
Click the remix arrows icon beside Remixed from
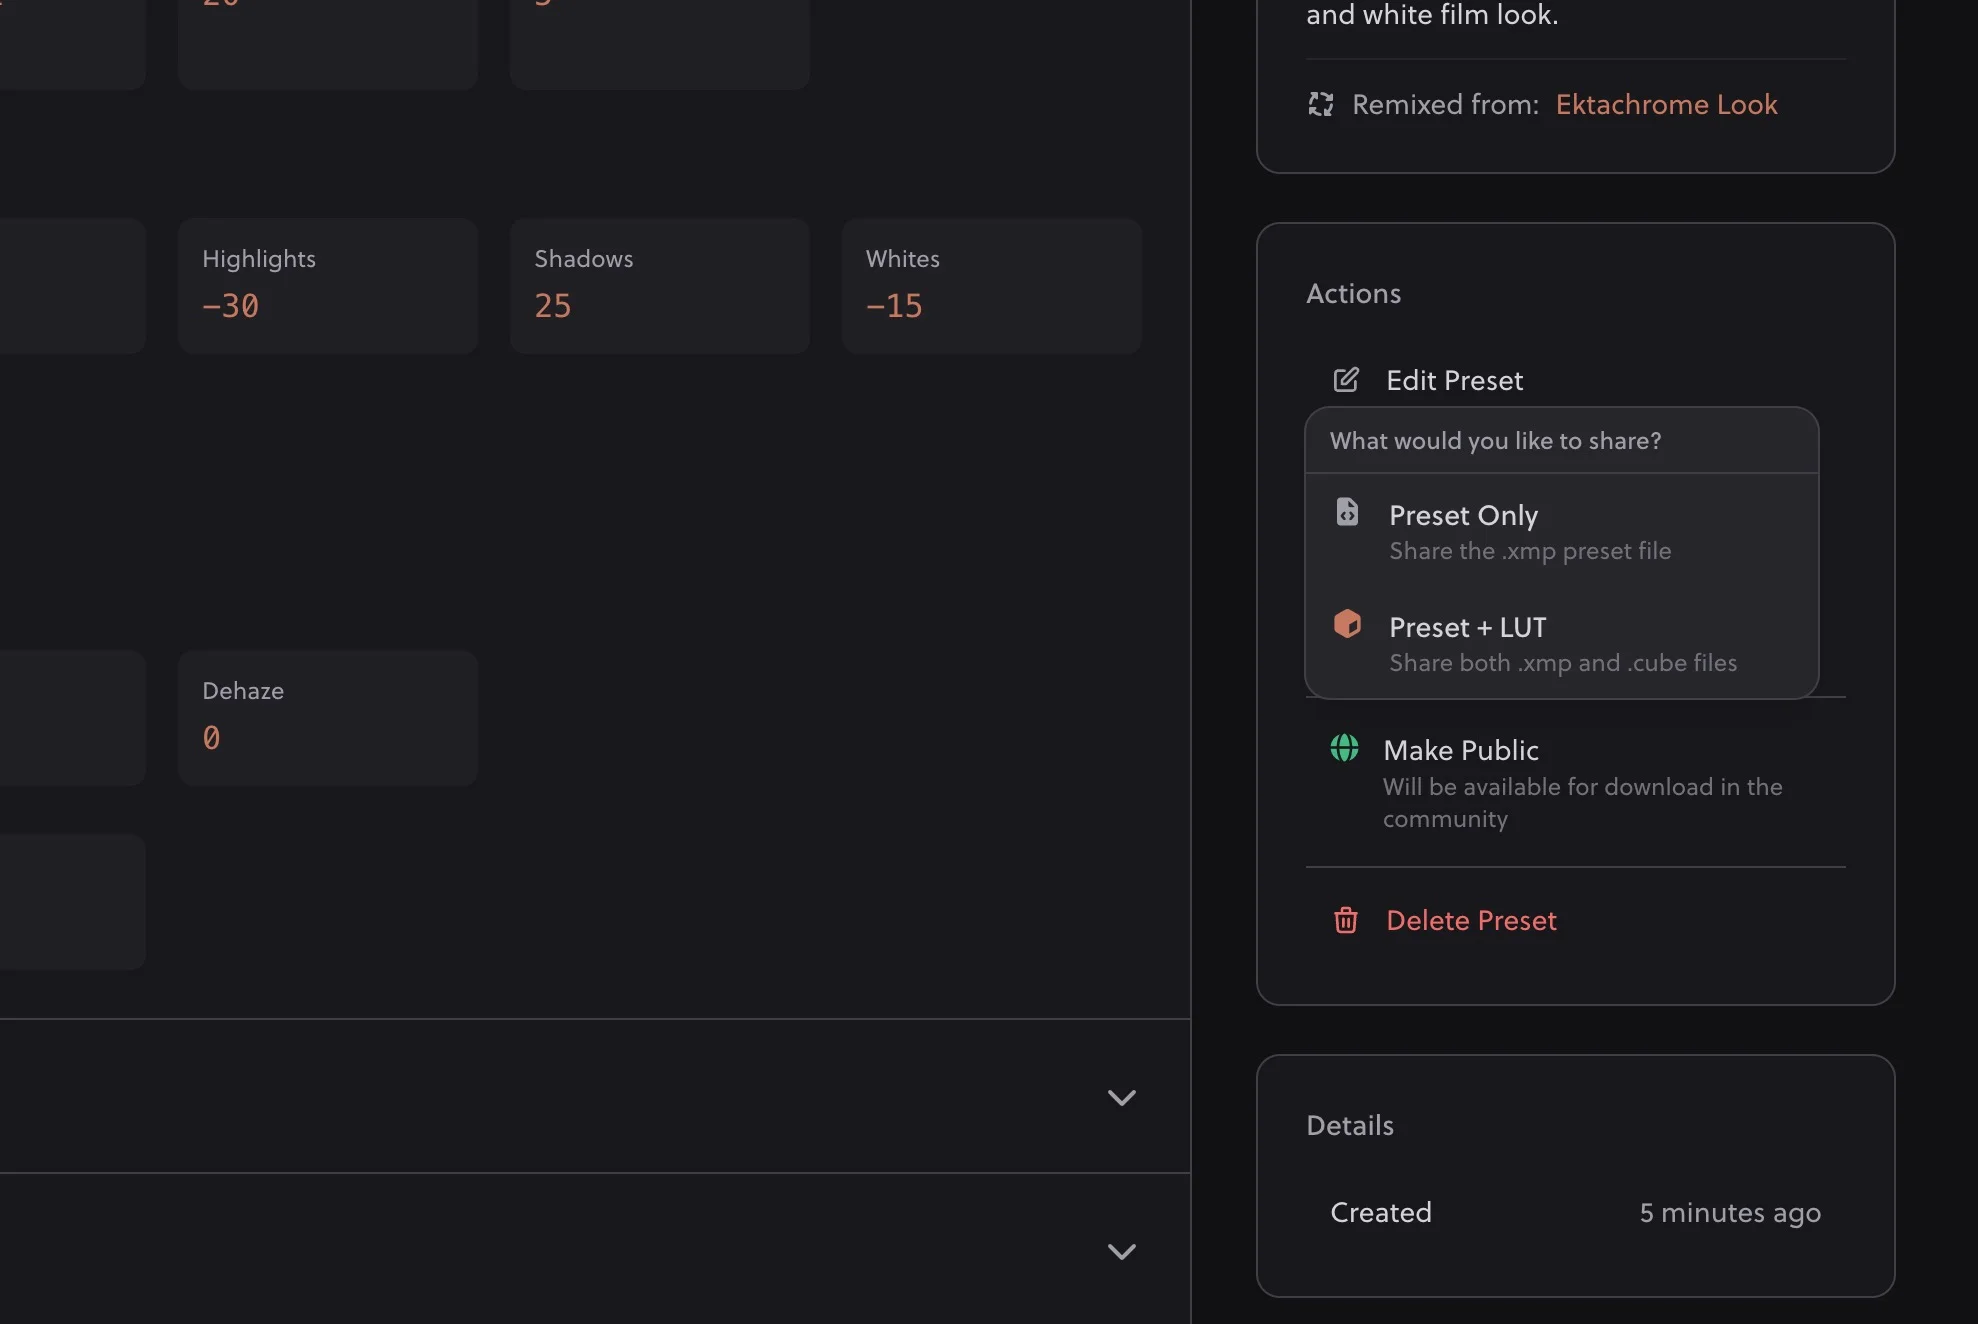[1321, 104]
